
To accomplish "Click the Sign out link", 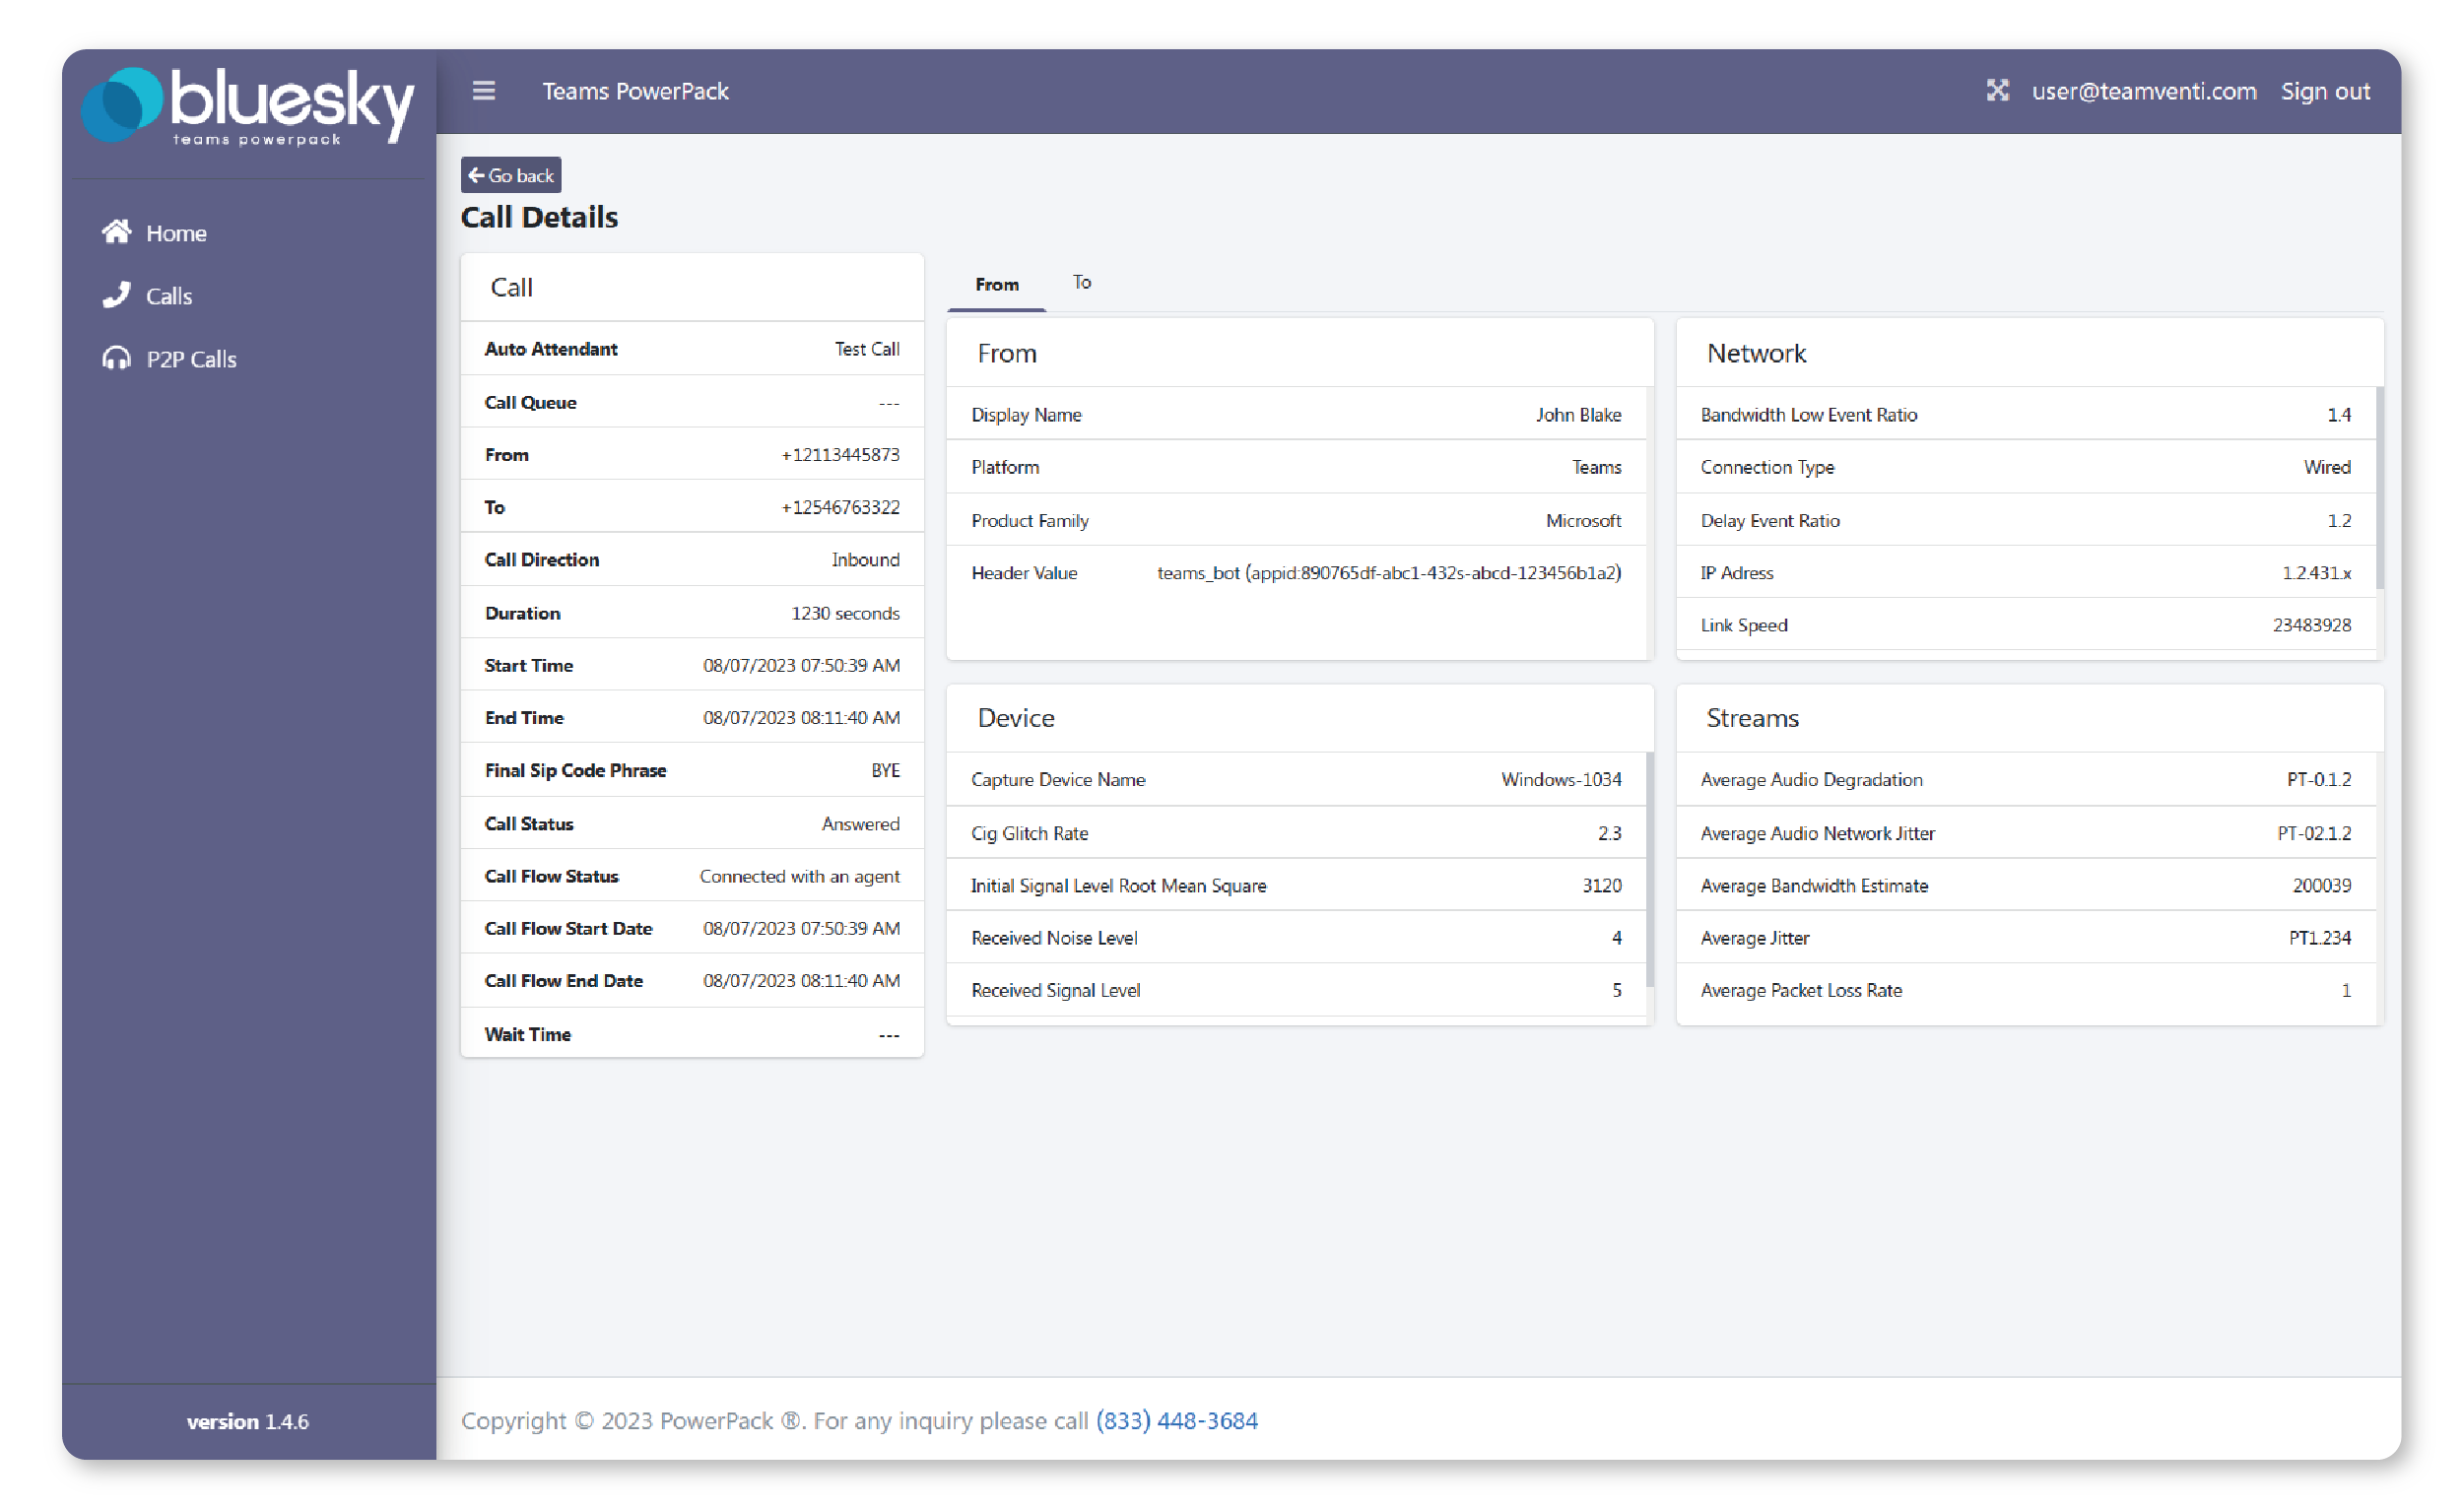I will [x=2325, y=91].
